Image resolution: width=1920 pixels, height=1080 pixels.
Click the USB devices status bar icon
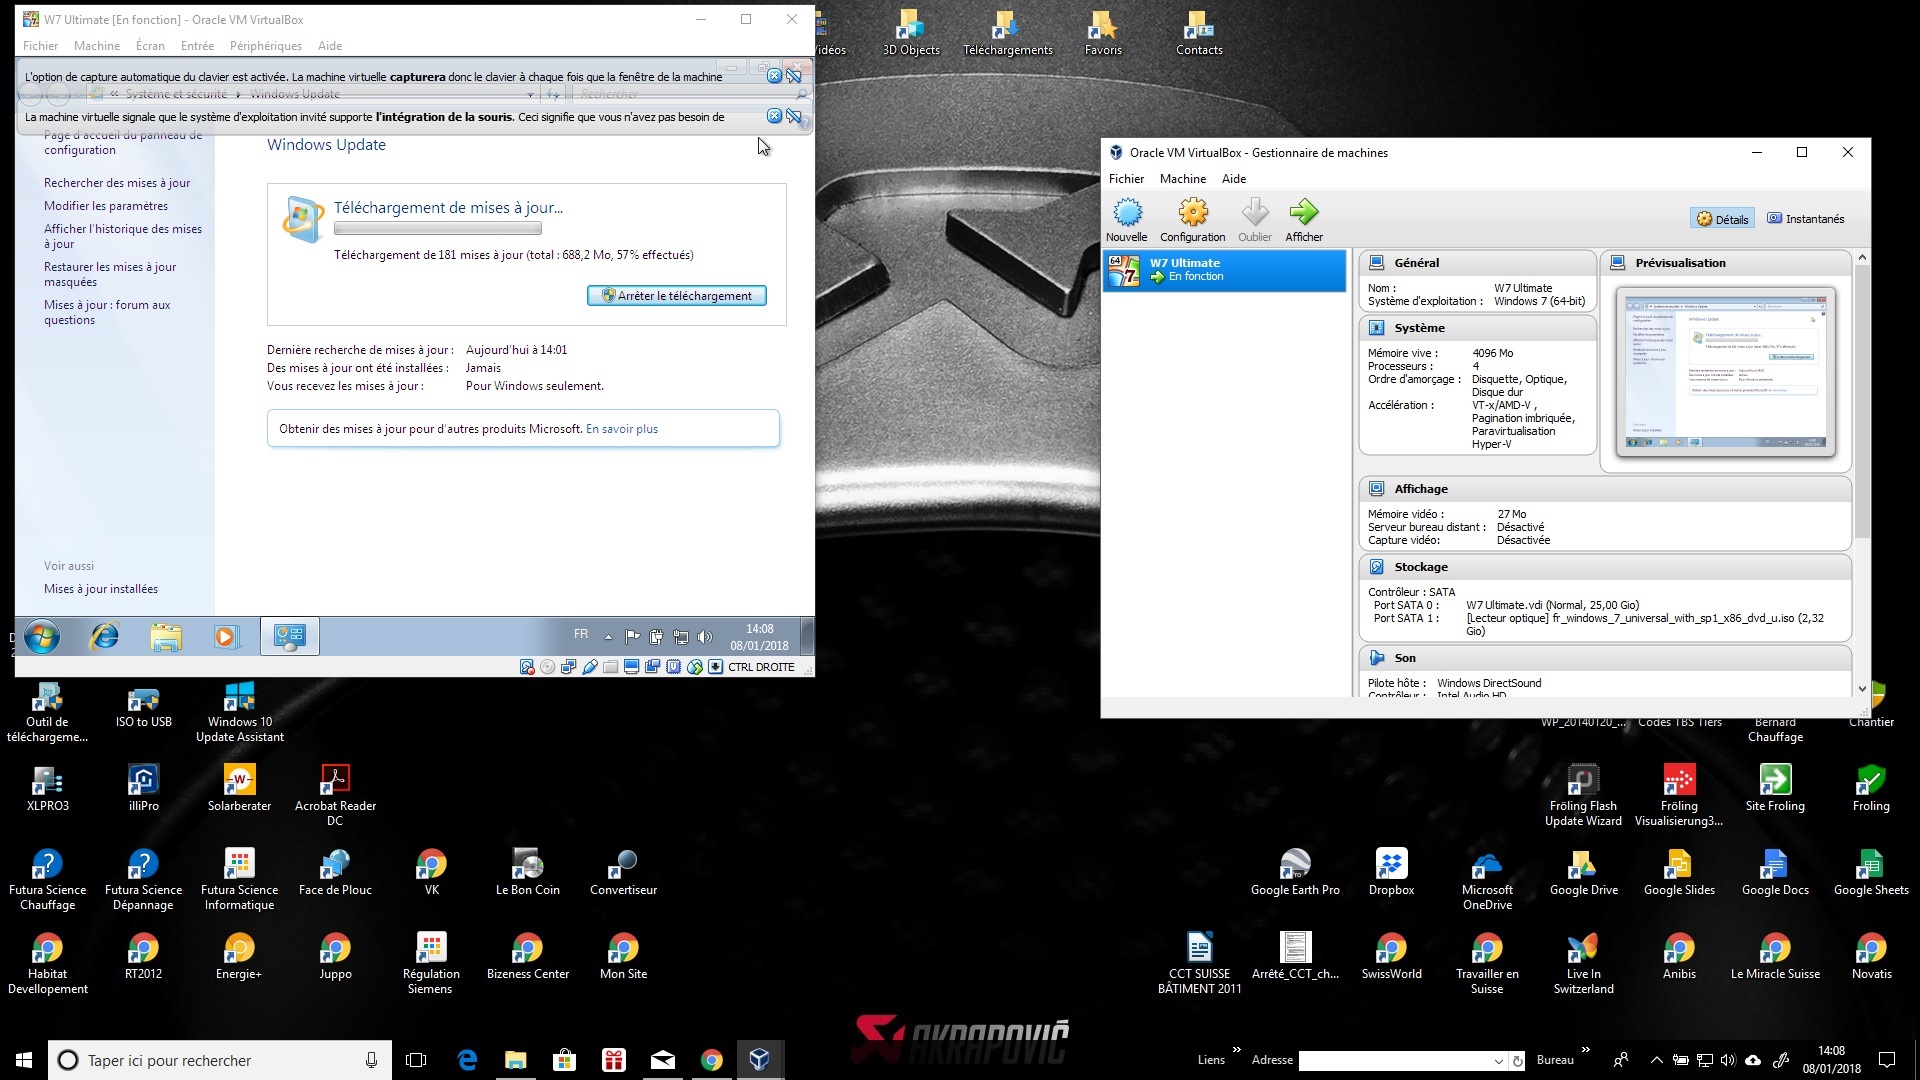(x=590, y=667)
